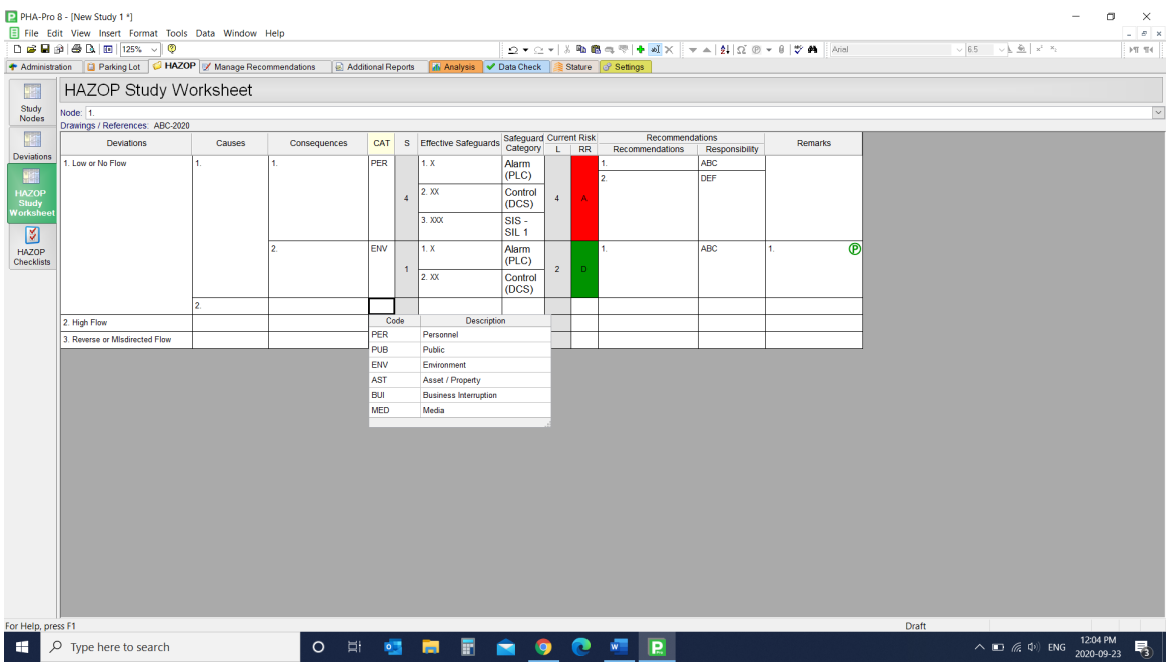Image resolution: width=1170 pixels, height=672 pixels.
Task: Open Google Chrome from the taskbar
Action: pos(543,647)
